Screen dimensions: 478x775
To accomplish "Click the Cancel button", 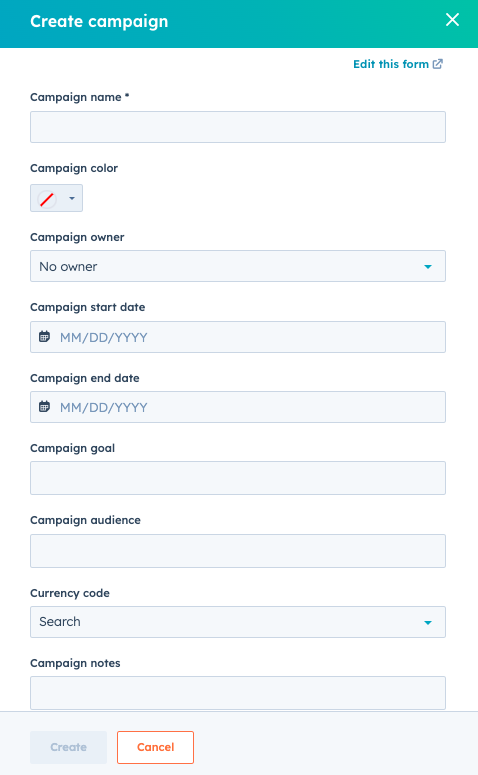I will 155,747.
